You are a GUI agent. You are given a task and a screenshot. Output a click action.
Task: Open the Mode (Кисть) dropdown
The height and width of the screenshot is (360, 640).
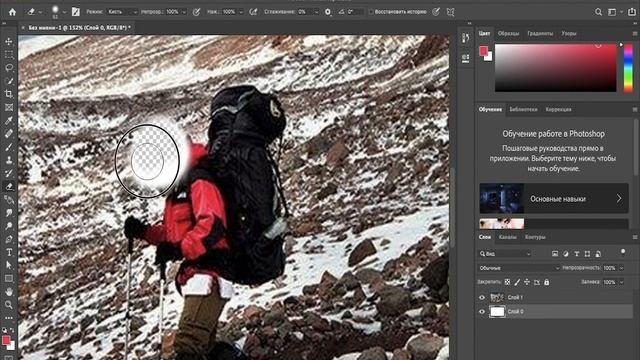coord(122,12)
